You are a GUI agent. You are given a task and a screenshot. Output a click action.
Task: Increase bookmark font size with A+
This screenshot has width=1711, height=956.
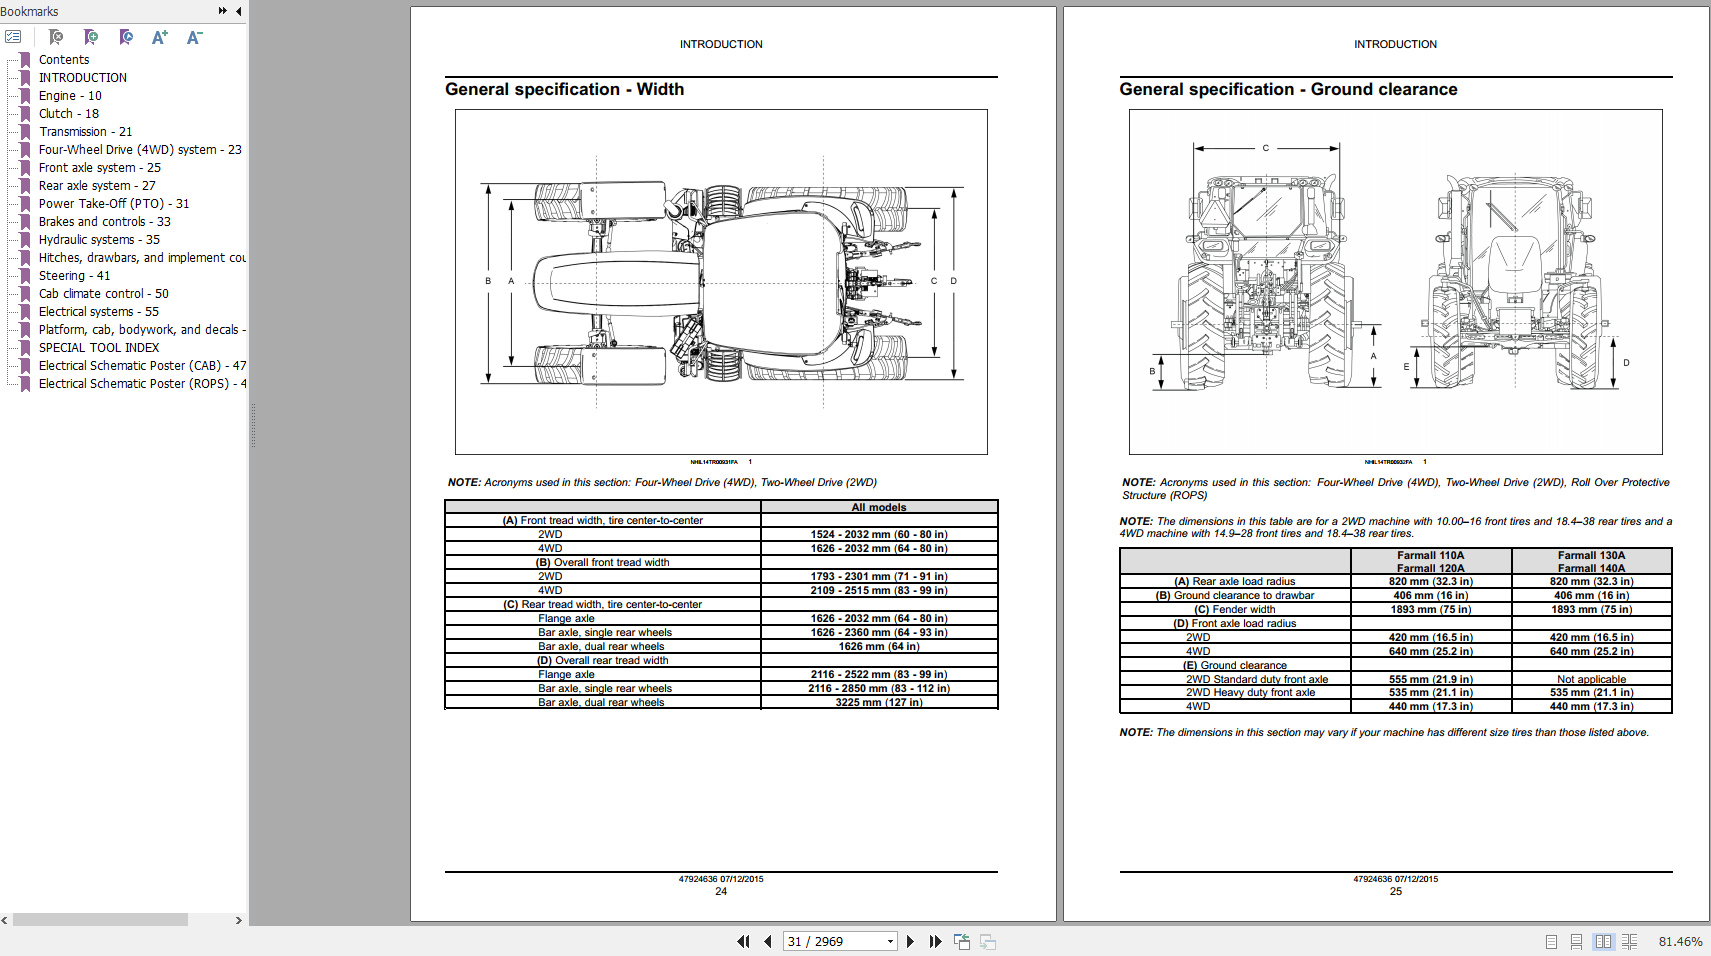coord(160,37)
